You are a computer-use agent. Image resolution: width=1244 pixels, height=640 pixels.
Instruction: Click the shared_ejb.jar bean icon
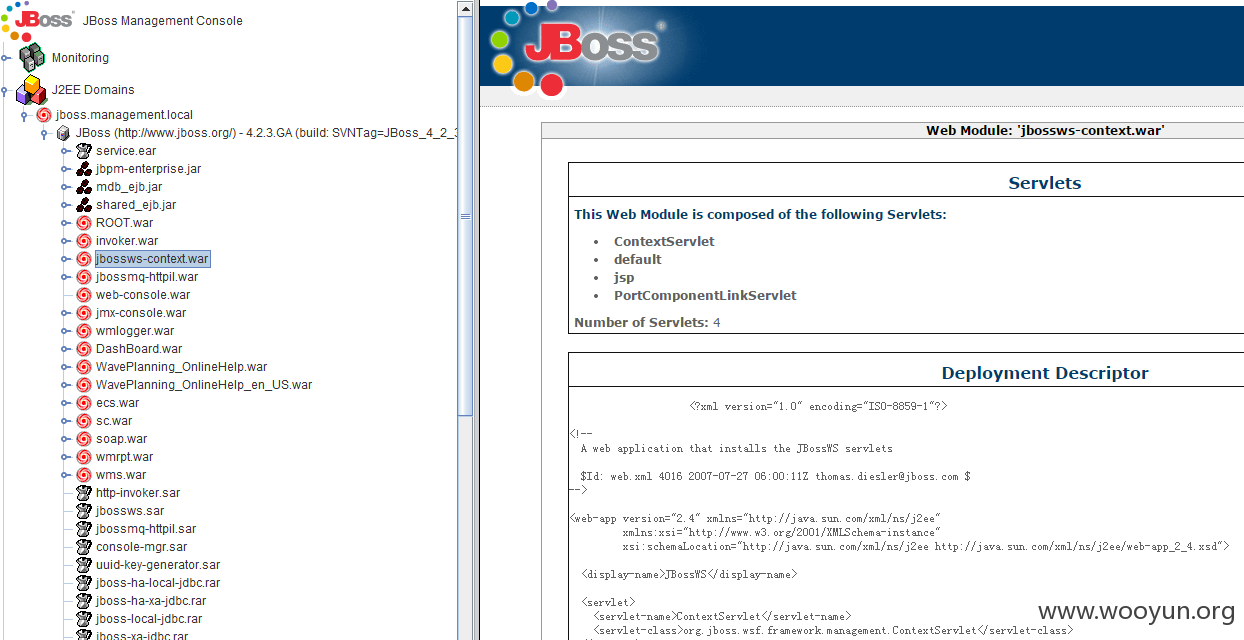coord(84,205)
